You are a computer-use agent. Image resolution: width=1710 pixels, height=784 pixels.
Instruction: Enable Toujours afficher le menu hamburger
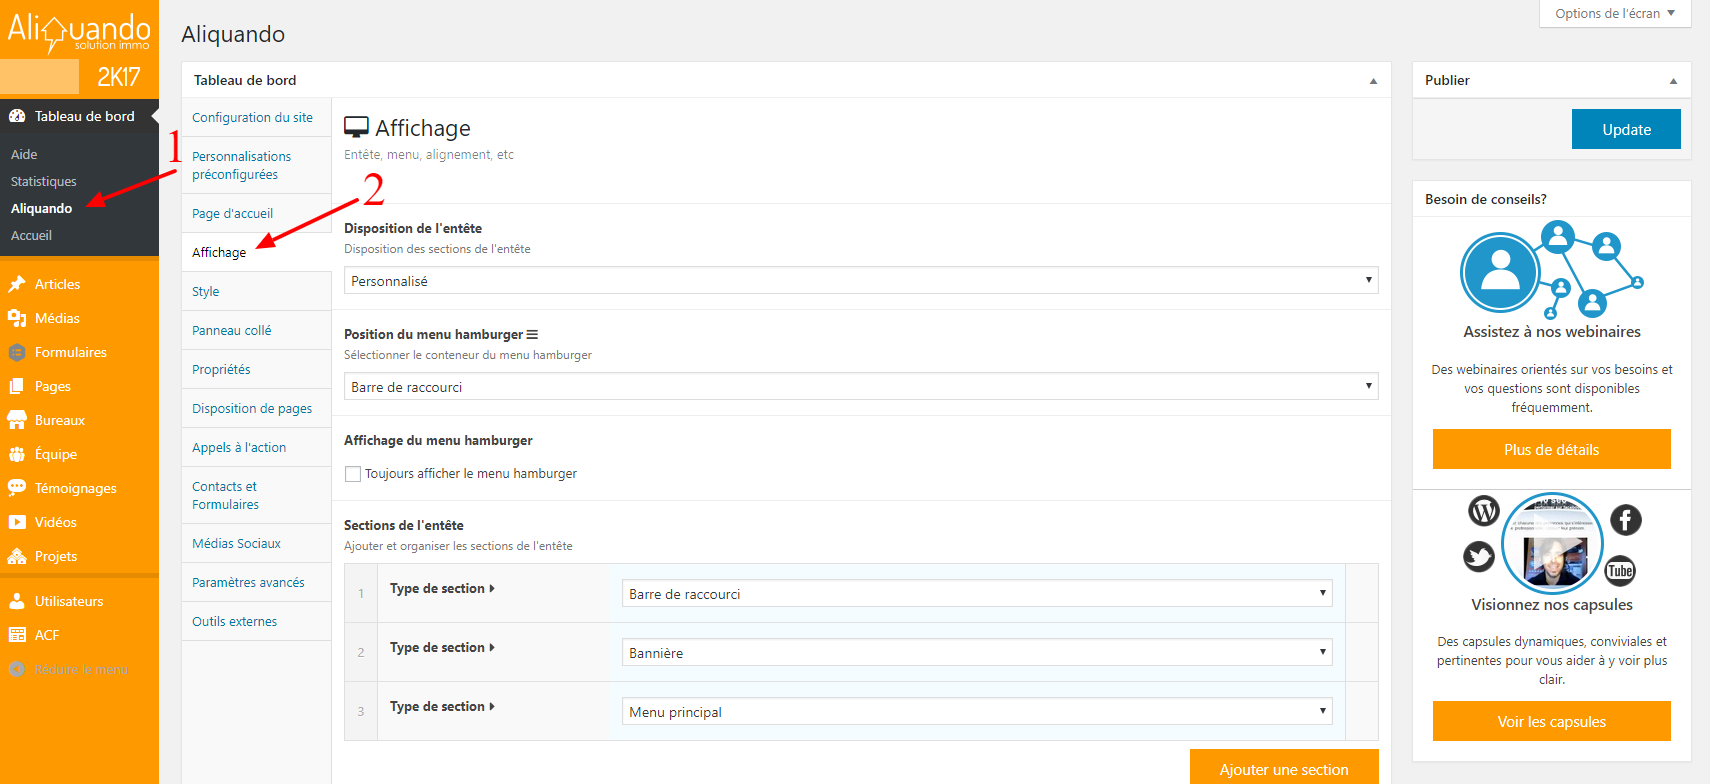click(x=353, y=474)
